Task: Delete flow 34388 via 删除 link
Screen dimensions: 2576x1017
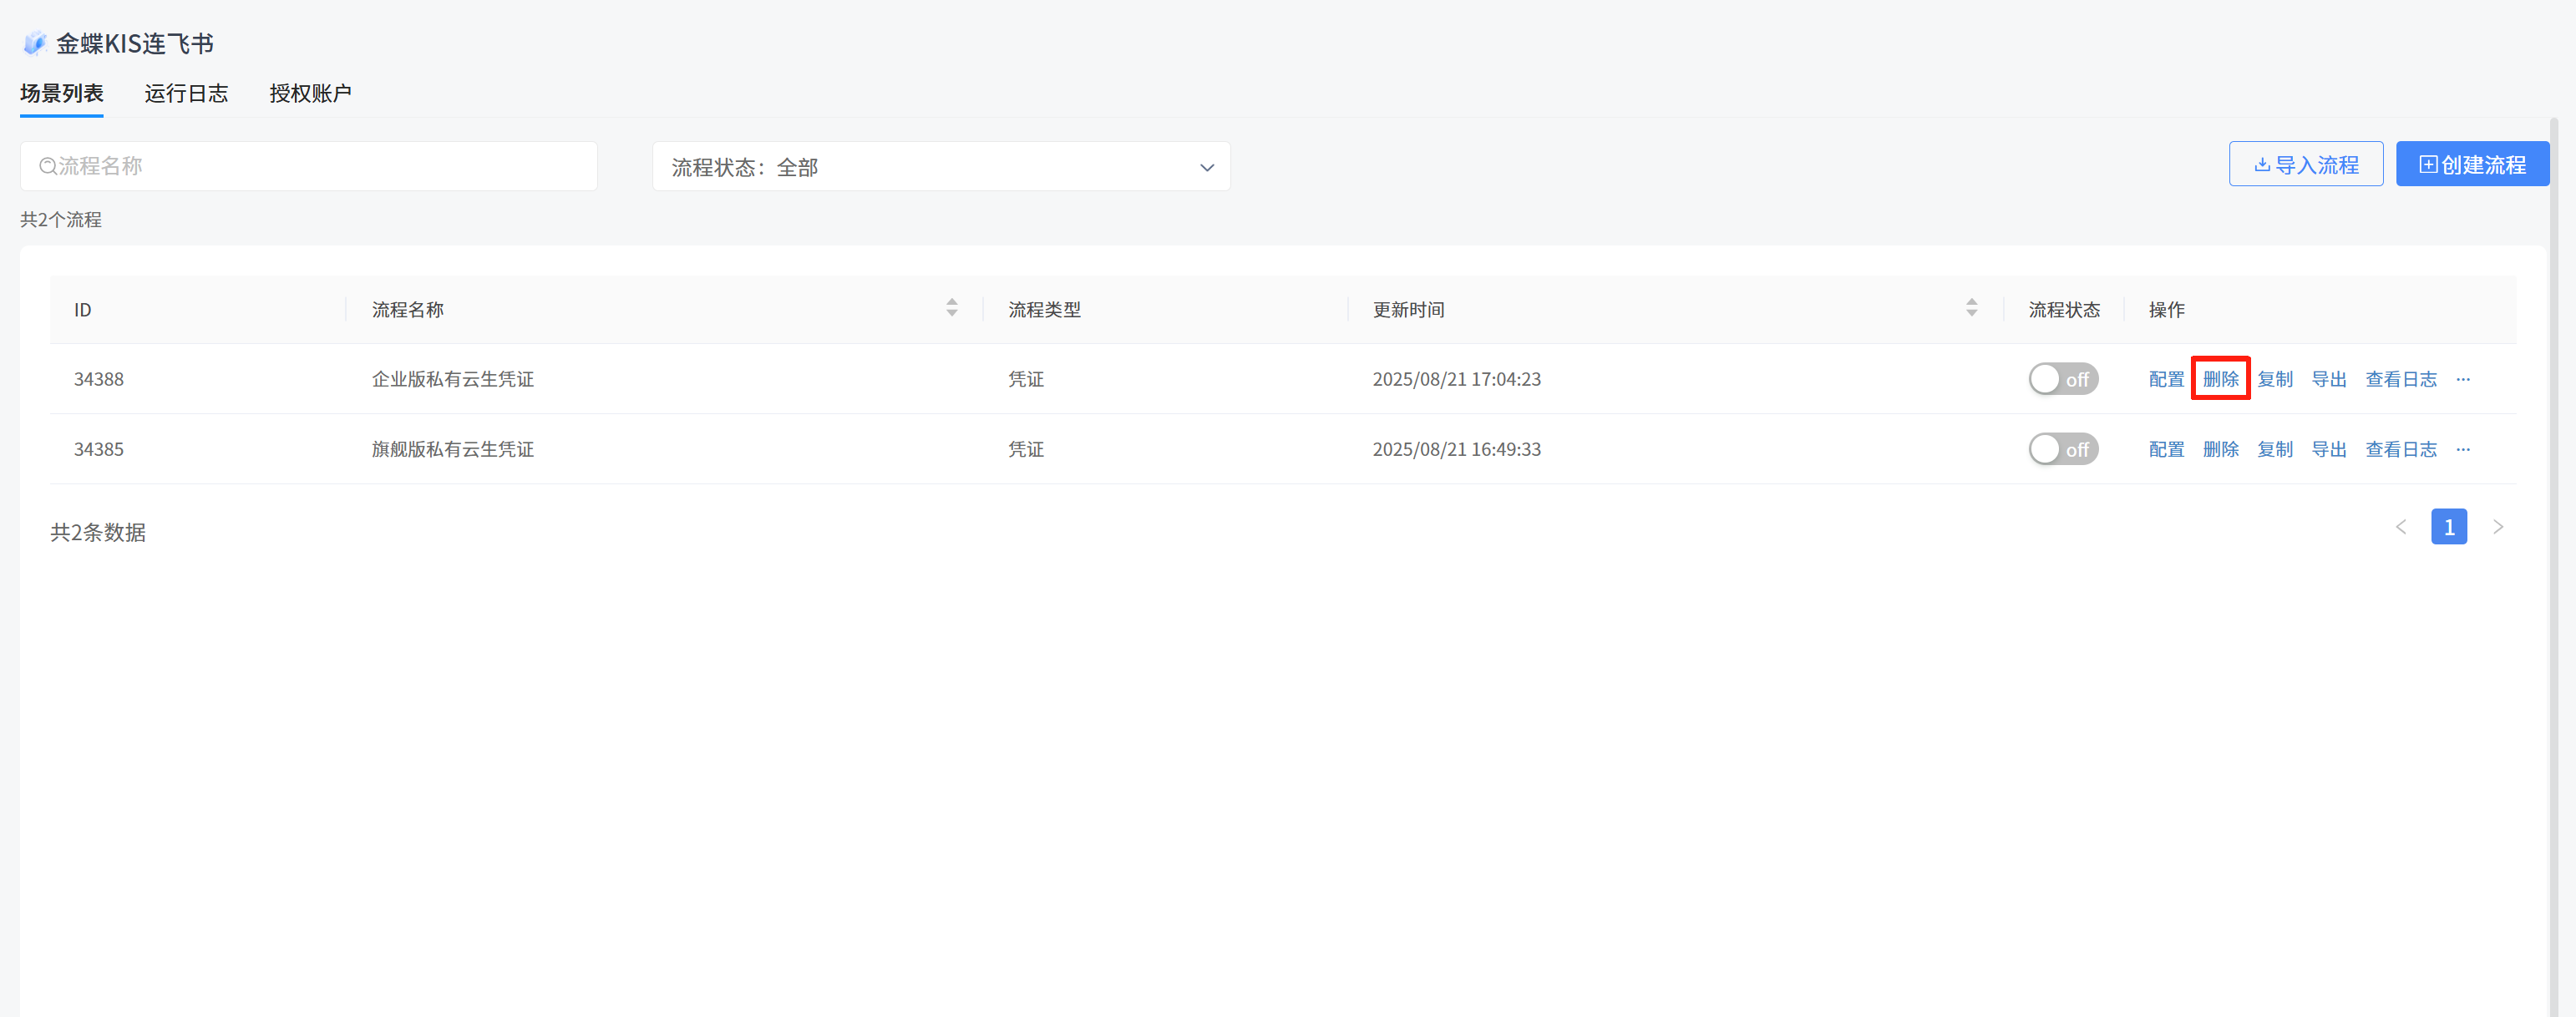Action: click(2220, 379)
